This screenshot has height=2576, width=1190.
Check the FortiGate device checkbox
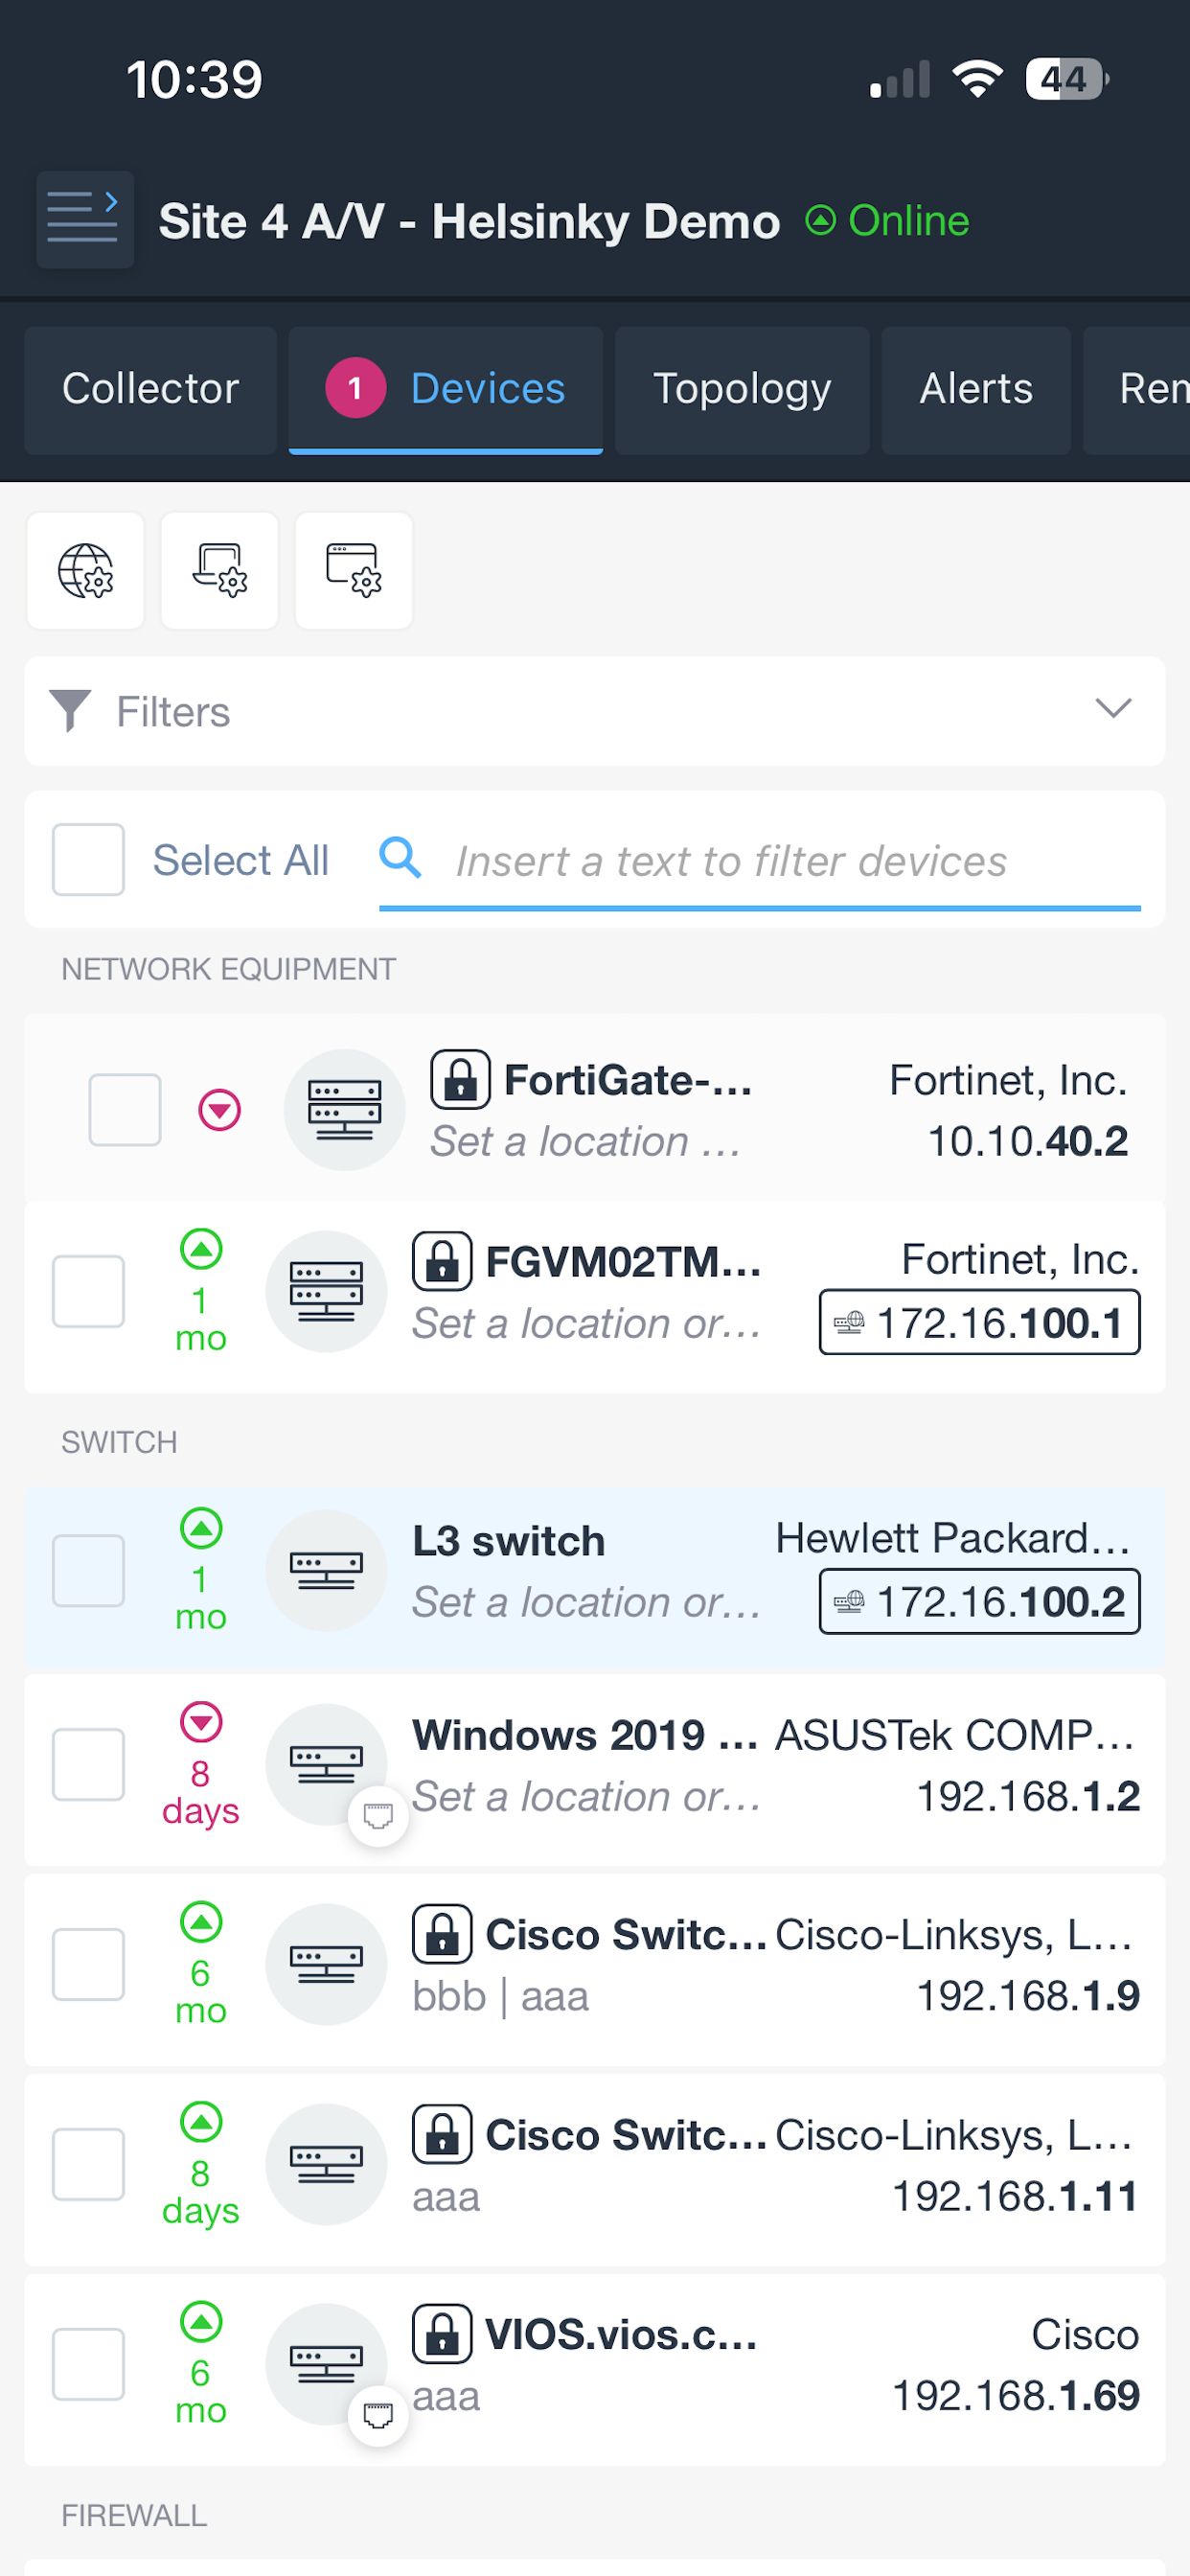[x=125, y=1110]
